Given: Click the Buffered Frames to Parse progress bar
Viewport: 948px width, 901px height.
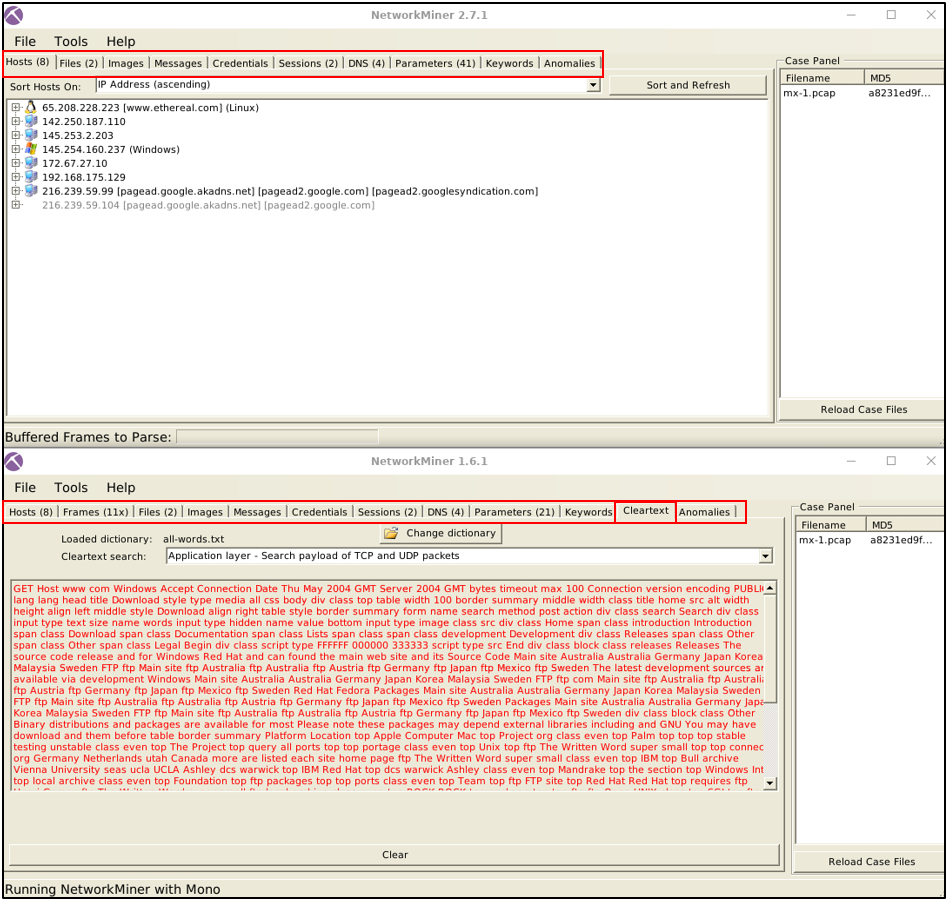Looking at the screenshot, I should 278,437.
